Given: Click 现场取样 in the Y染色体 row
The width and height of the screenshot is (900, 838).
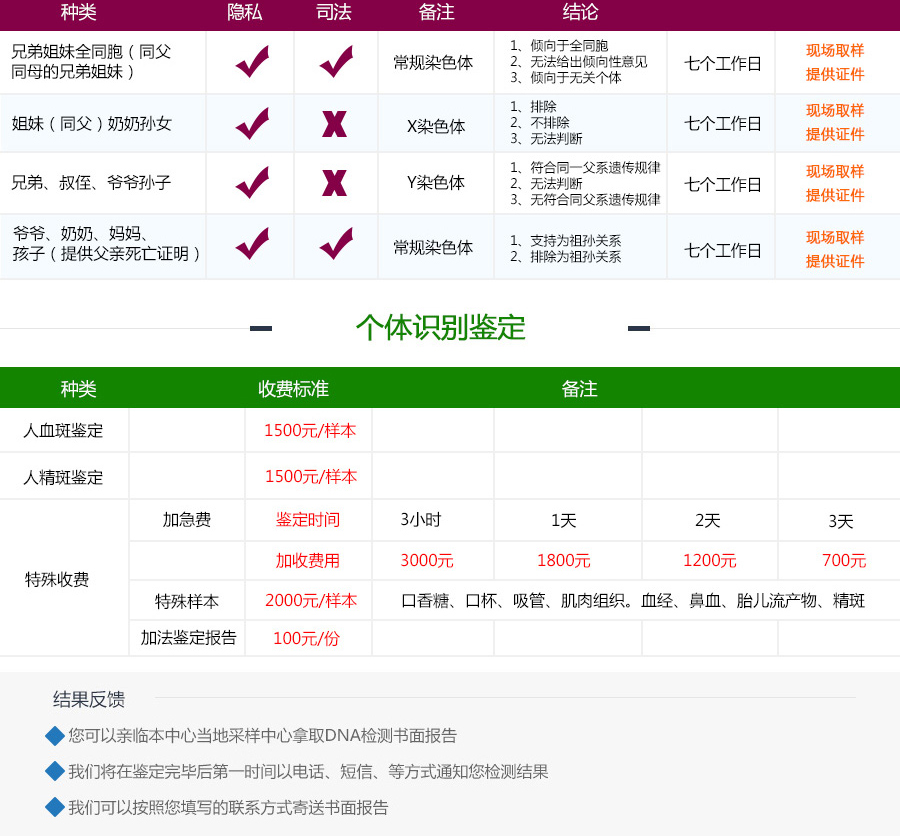Looking at the screenshot, I should pyautogui.click(x=835, y=172).
